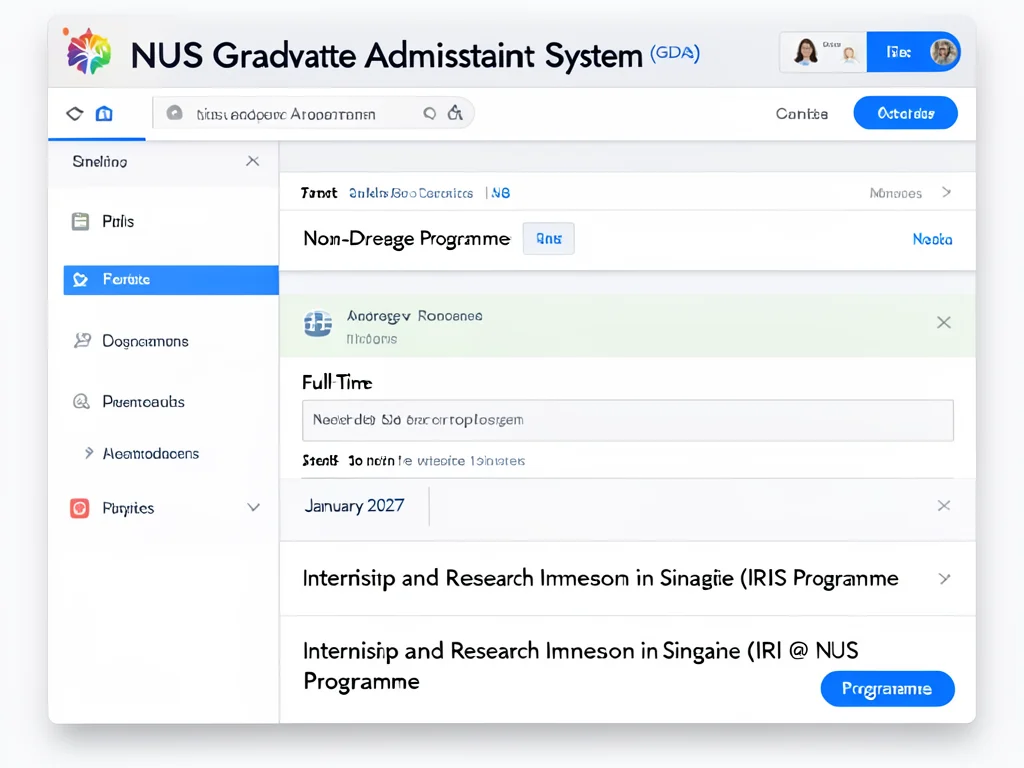Dismiss the green Anoregev Roneenee banner

pos(944,322)
